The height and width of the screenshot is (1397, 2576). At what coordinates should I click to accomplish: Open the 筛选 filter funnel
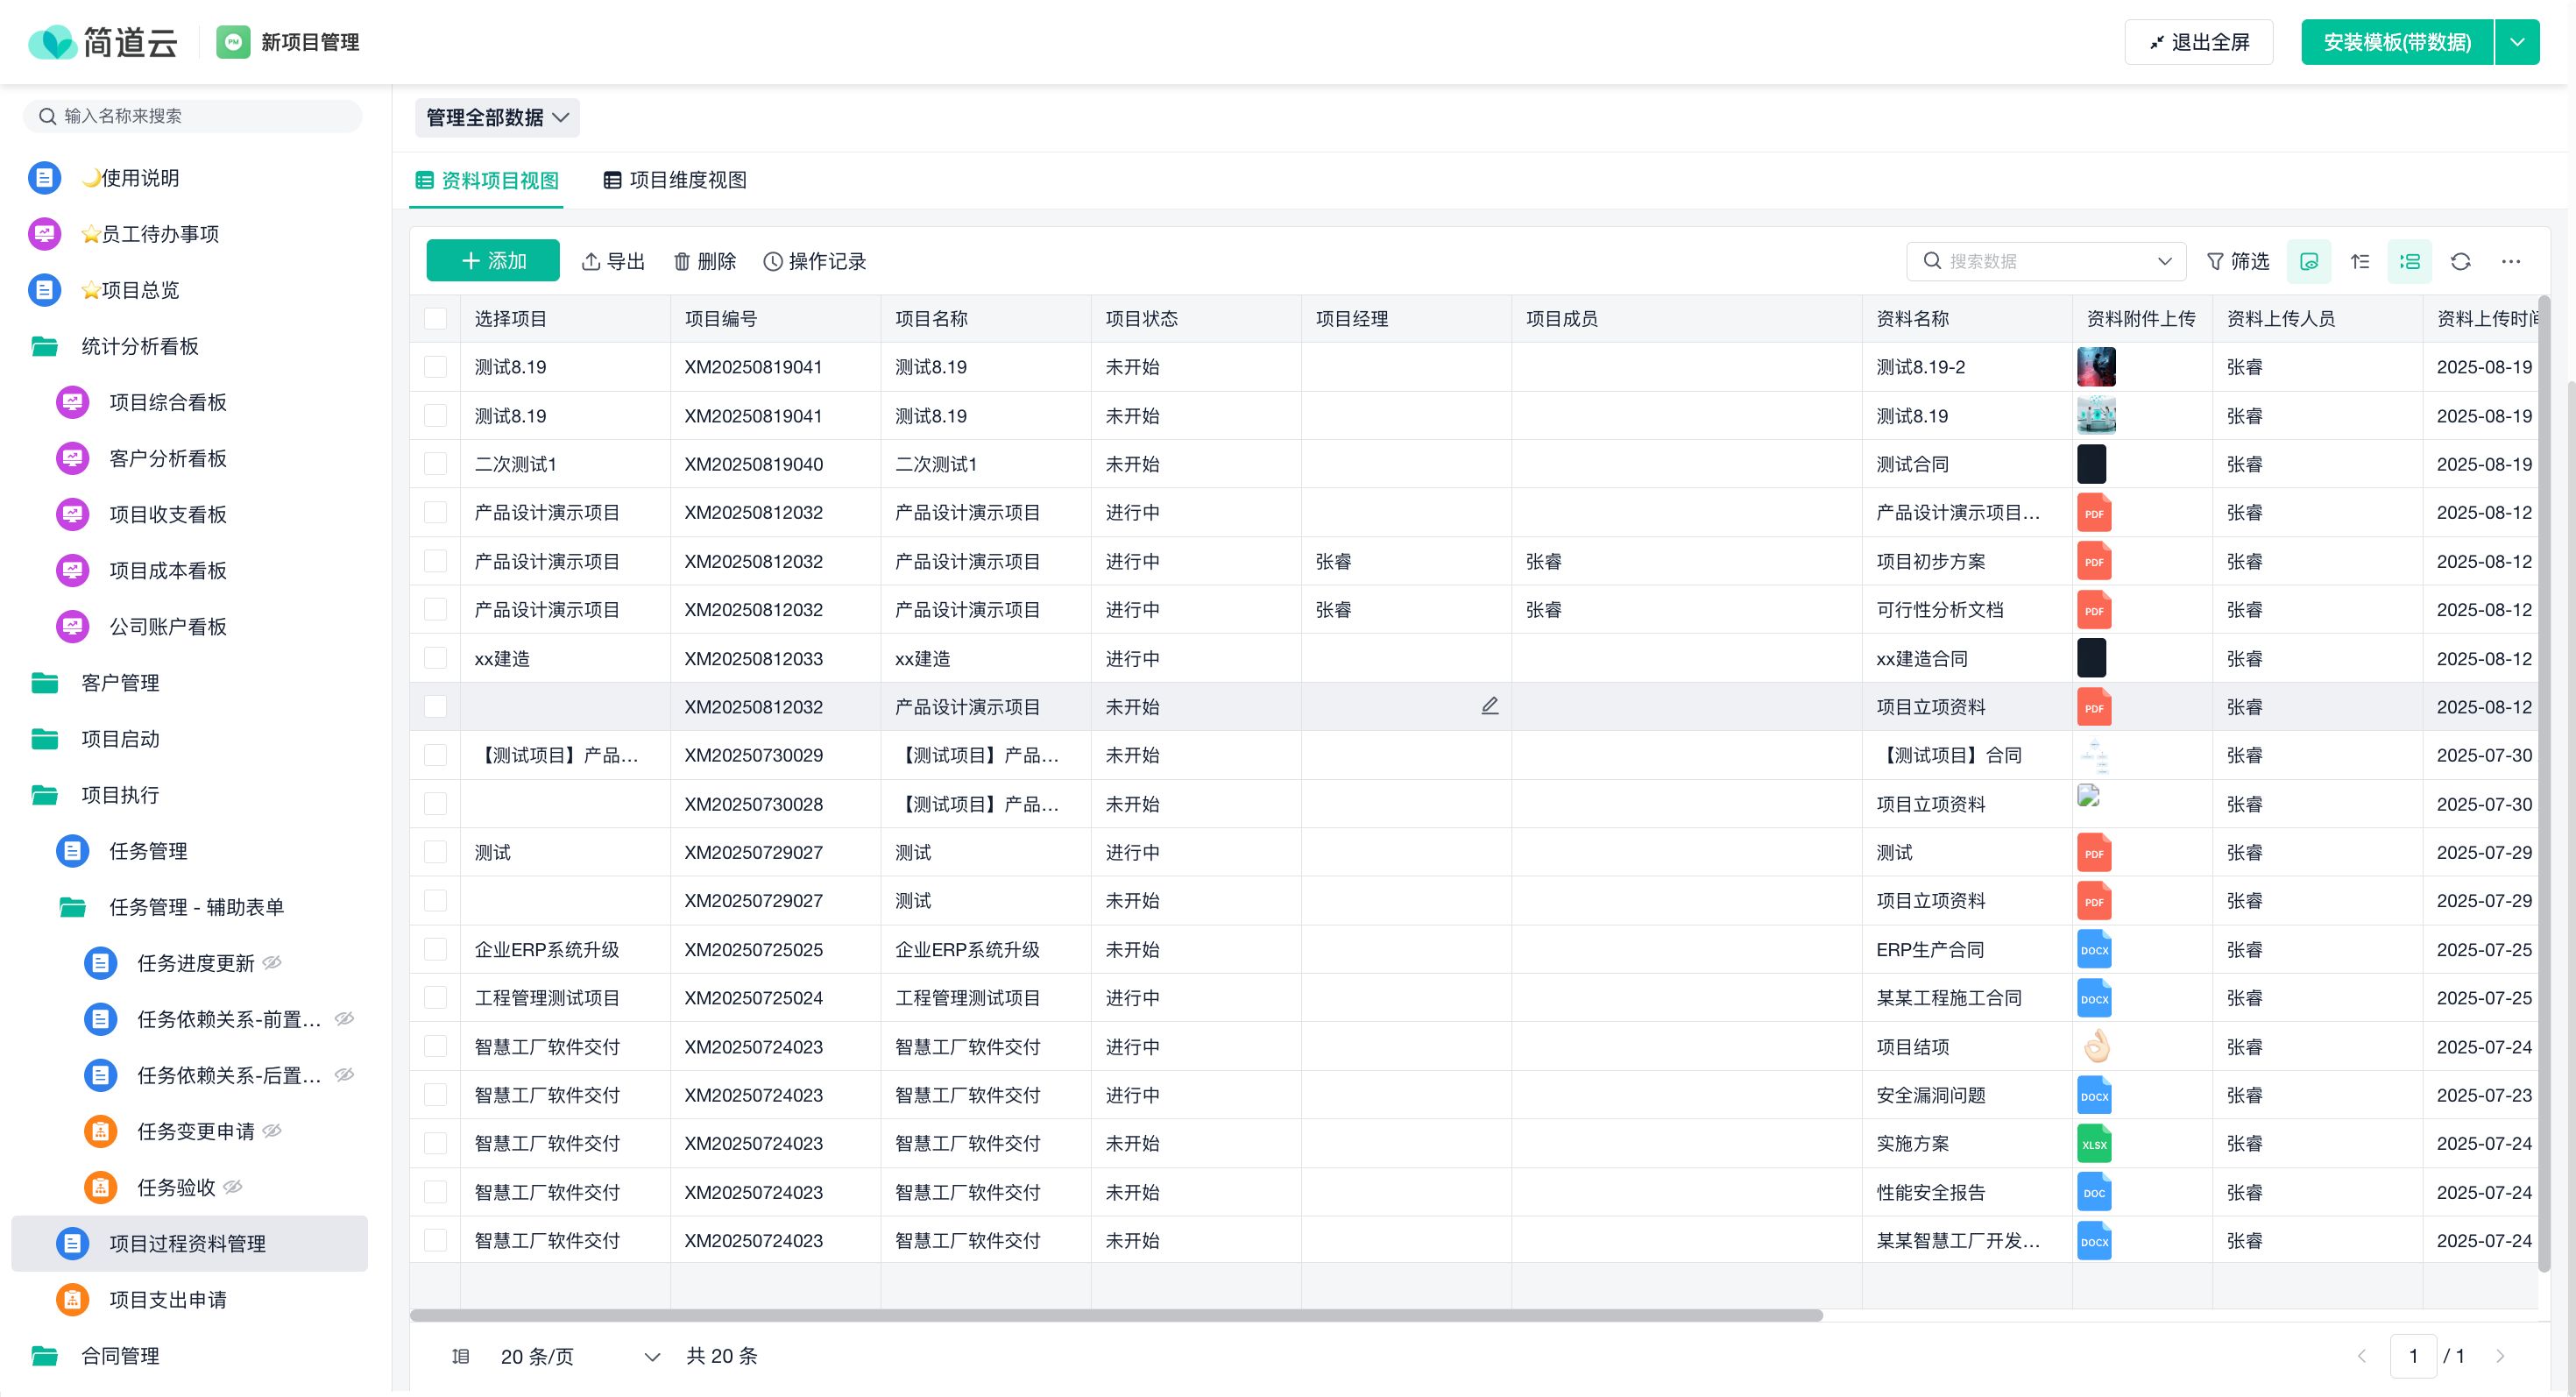click(2238, 261)
